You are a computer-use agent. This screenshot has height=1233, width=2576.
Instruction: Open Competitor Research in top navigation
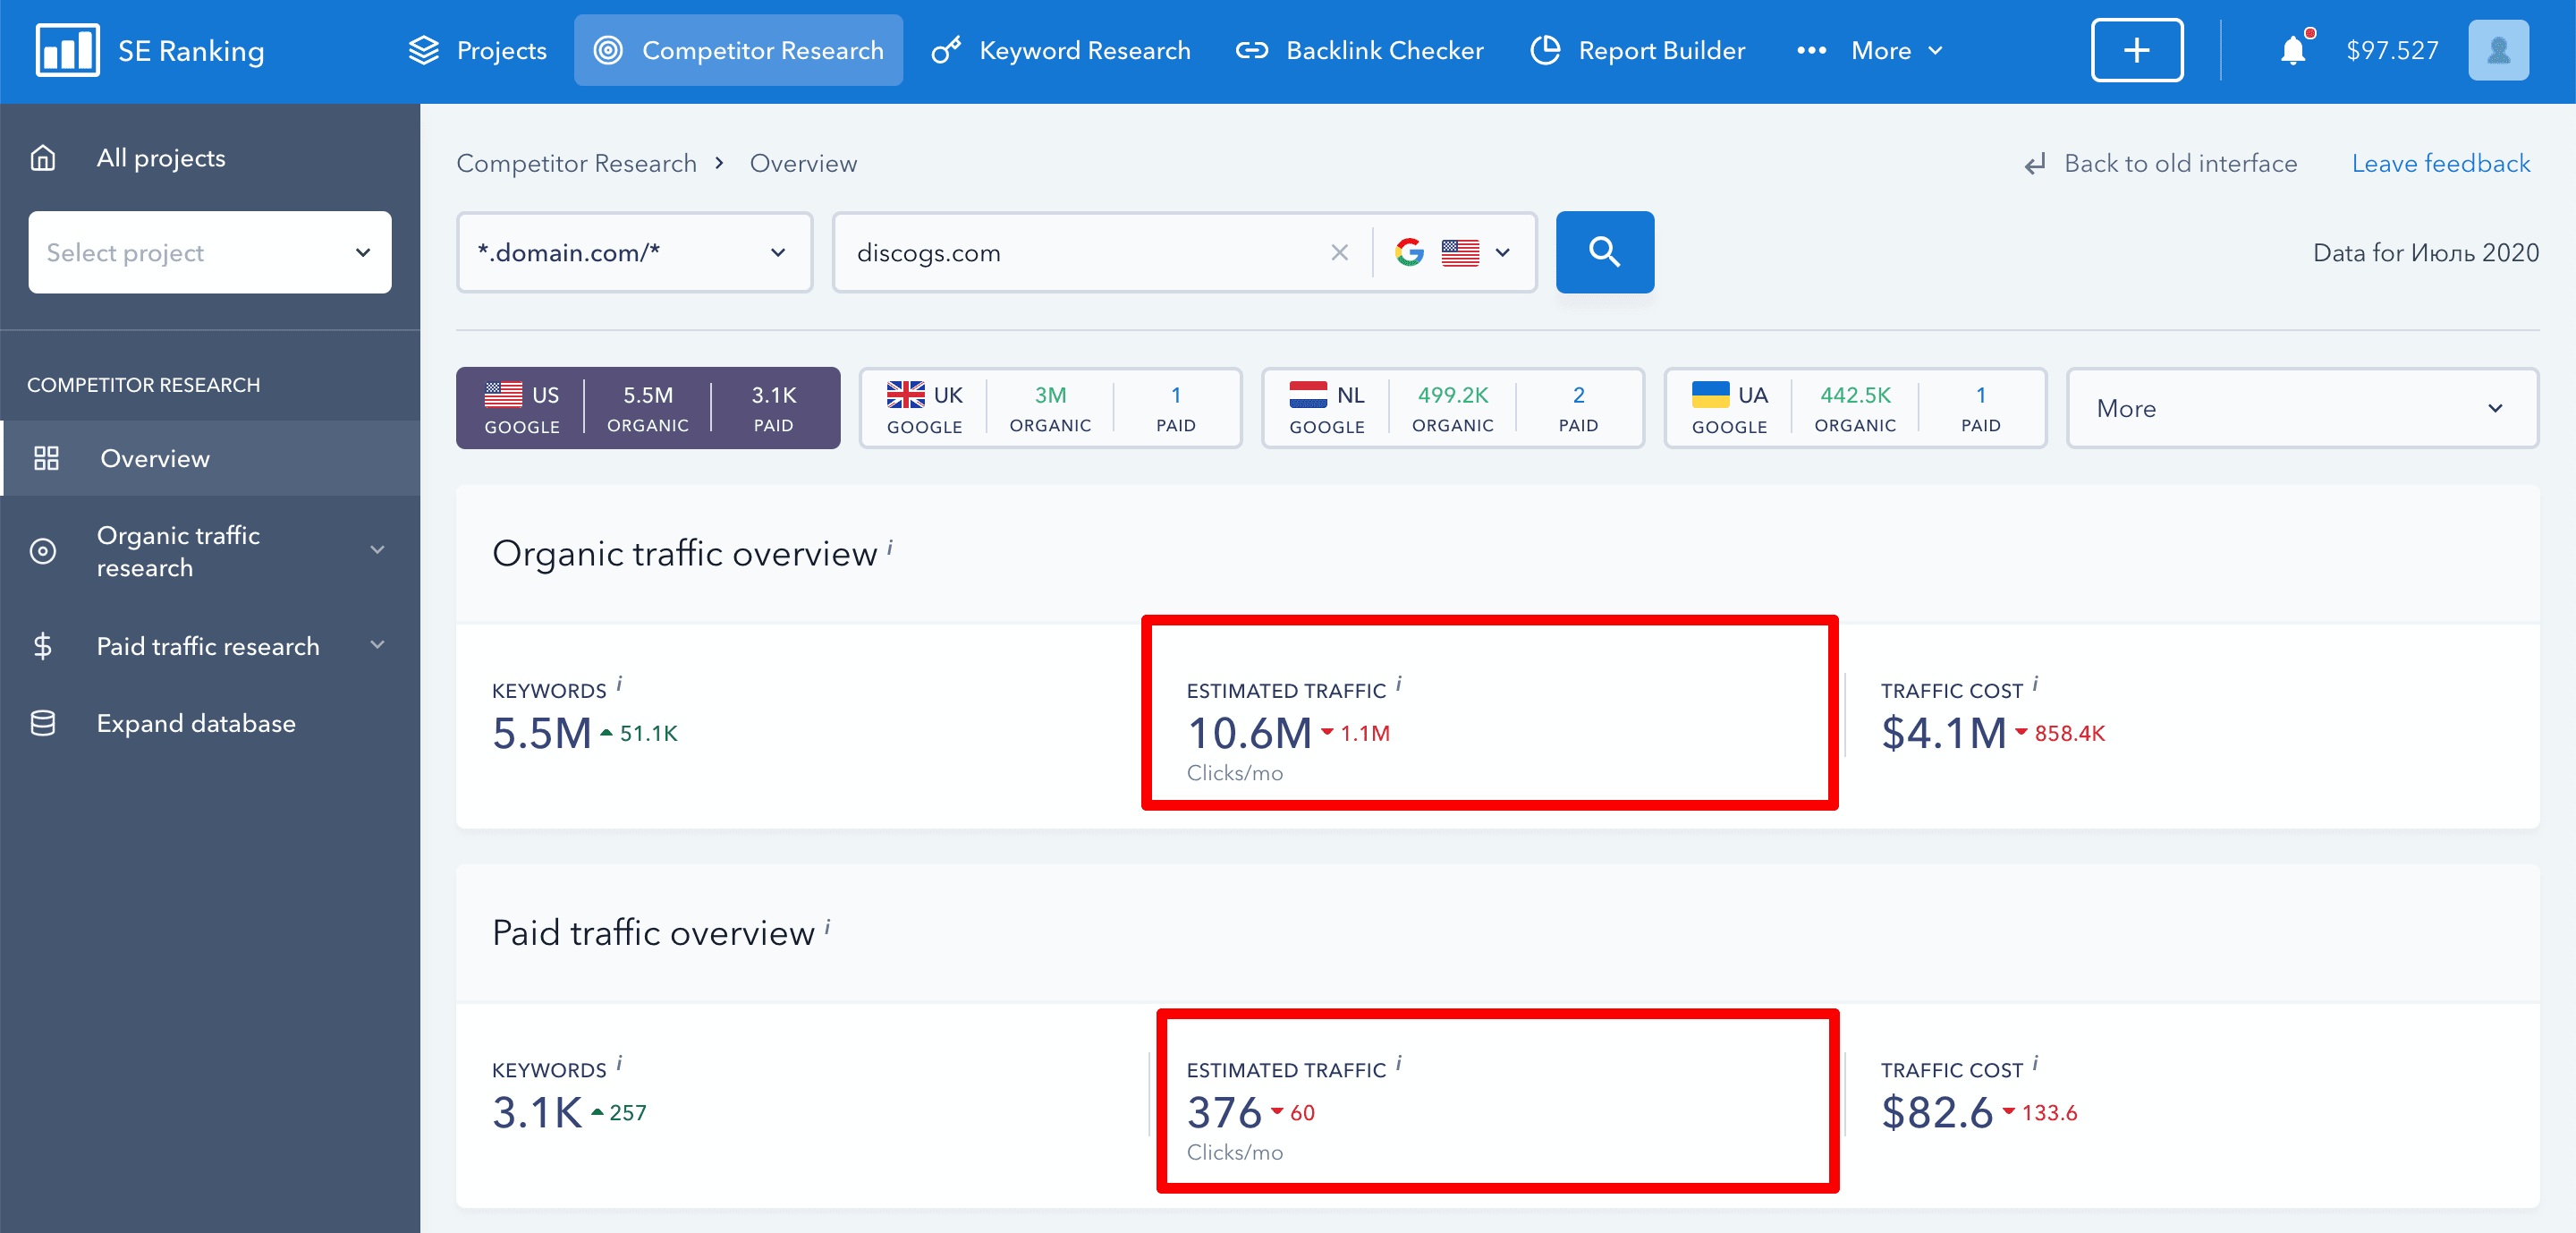(738, 50)
